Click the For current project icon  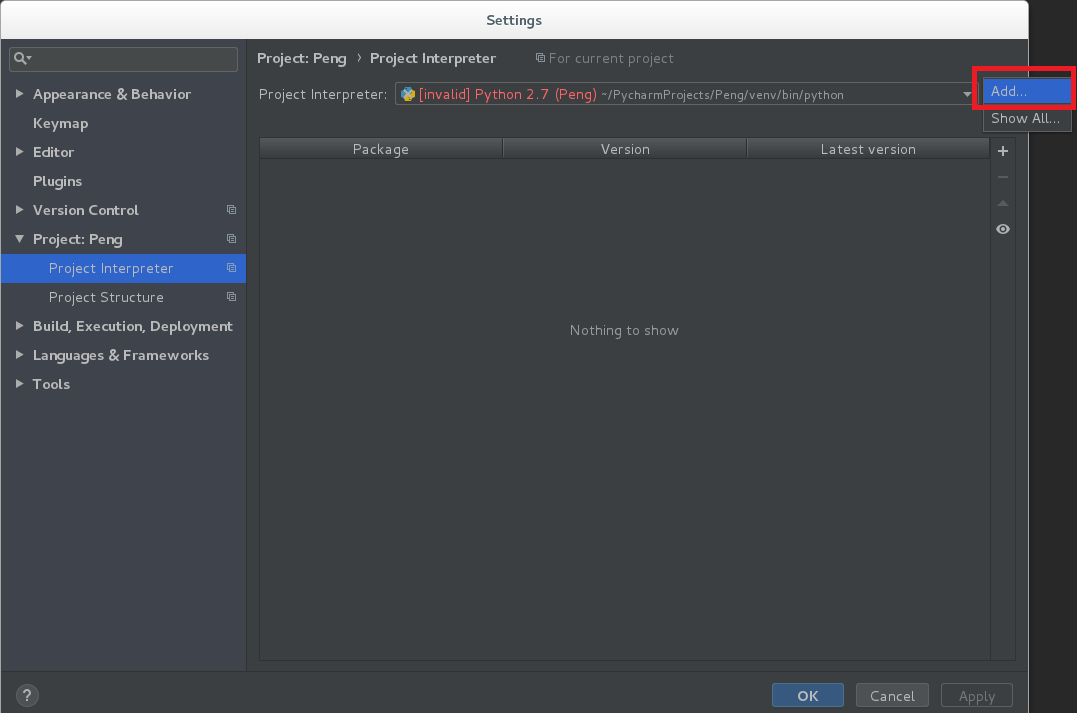pyautogui.click(x=541, y=58)
